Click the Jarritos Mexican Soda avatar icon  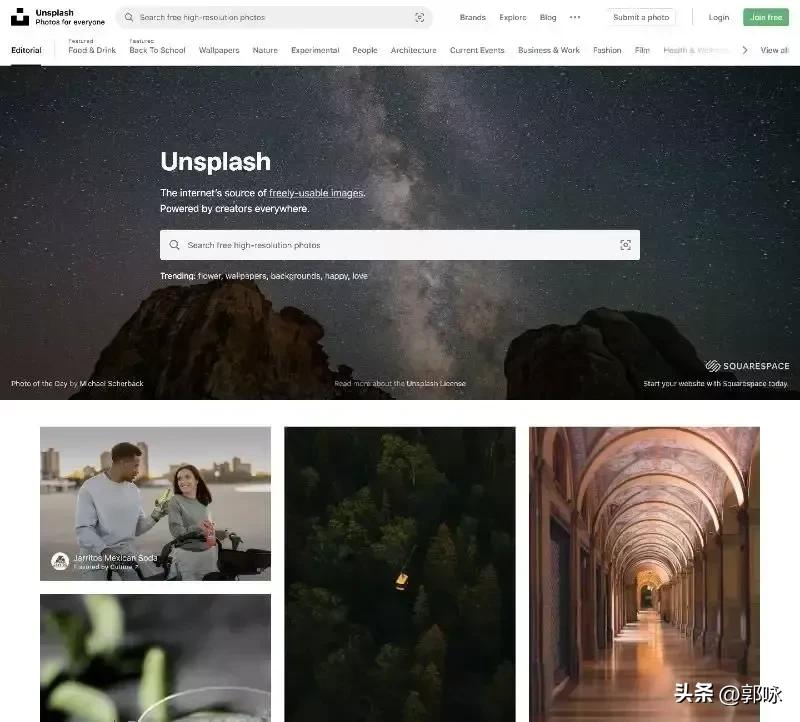(60, 561)
